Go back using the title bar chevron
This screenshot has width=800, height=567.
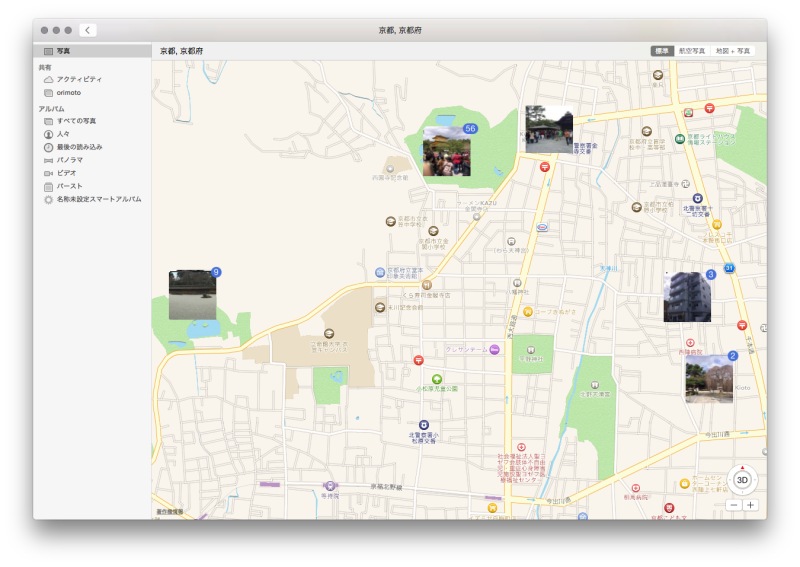[88, 30]
